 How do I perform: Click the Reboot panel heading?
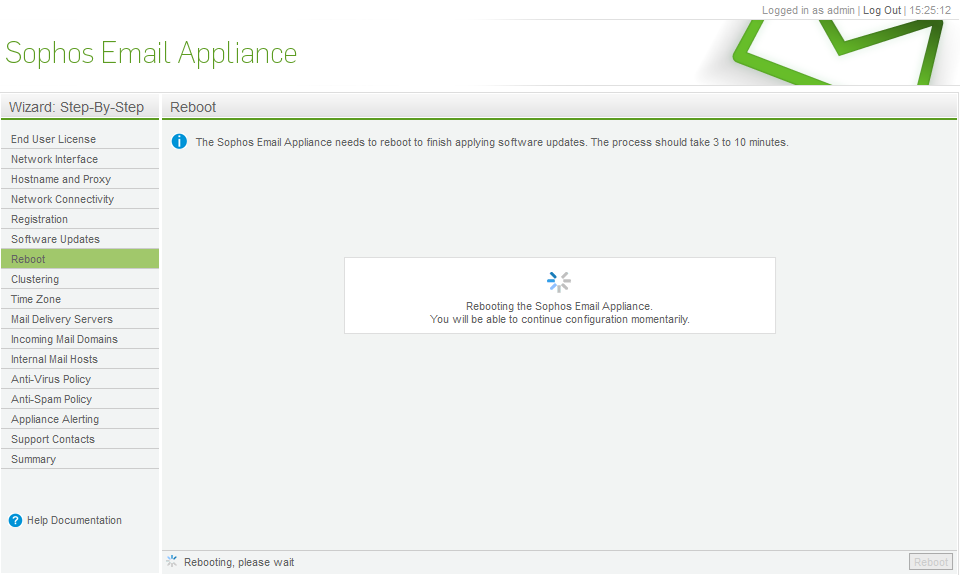[x=193, y=107]
